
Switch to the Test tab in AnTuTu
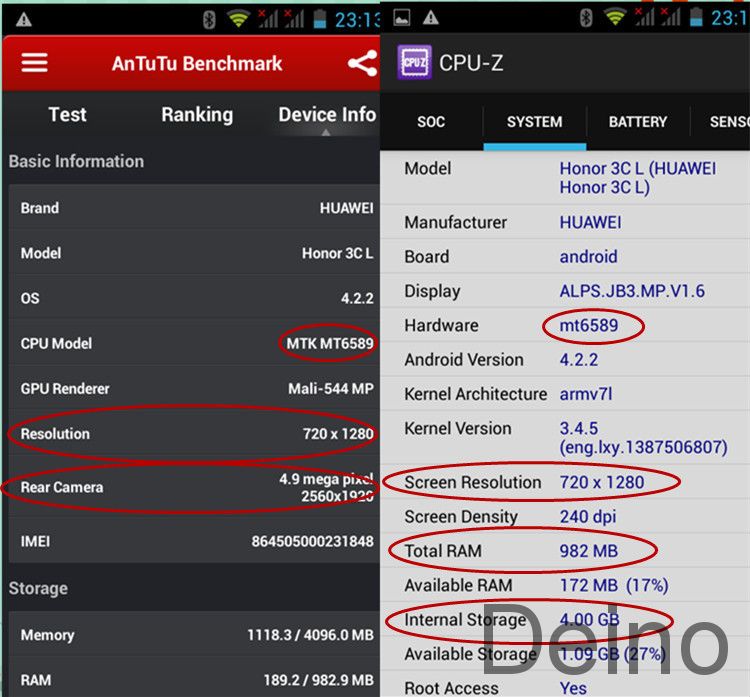(x=67, y=115)
